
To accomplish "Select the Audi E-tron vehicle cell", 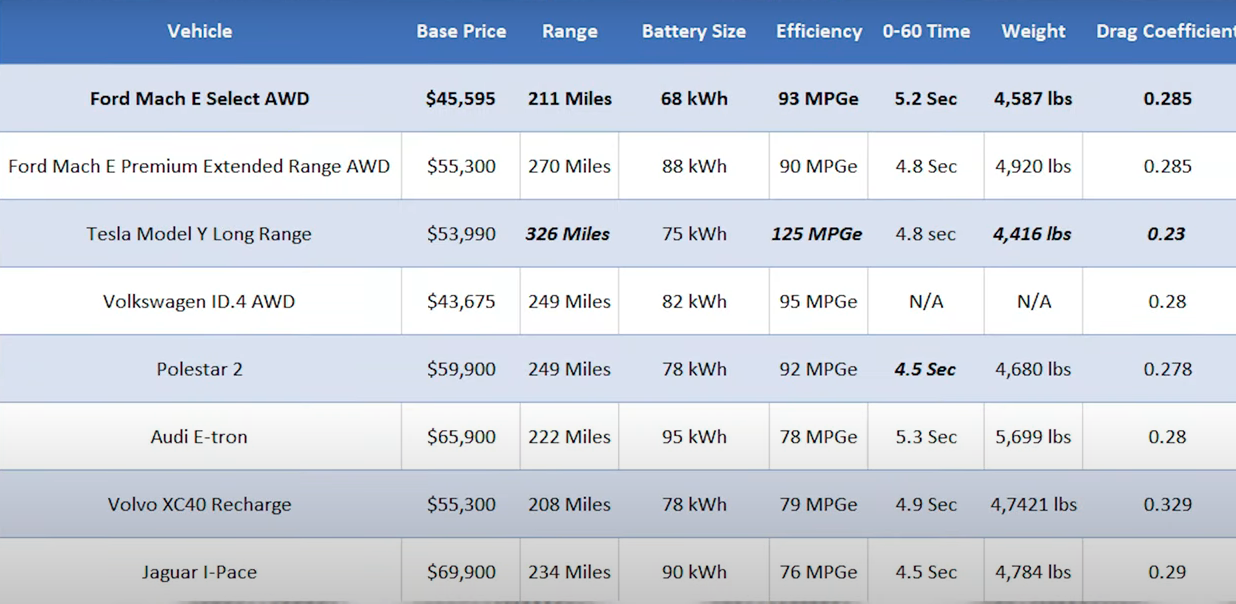I will 199,437.
